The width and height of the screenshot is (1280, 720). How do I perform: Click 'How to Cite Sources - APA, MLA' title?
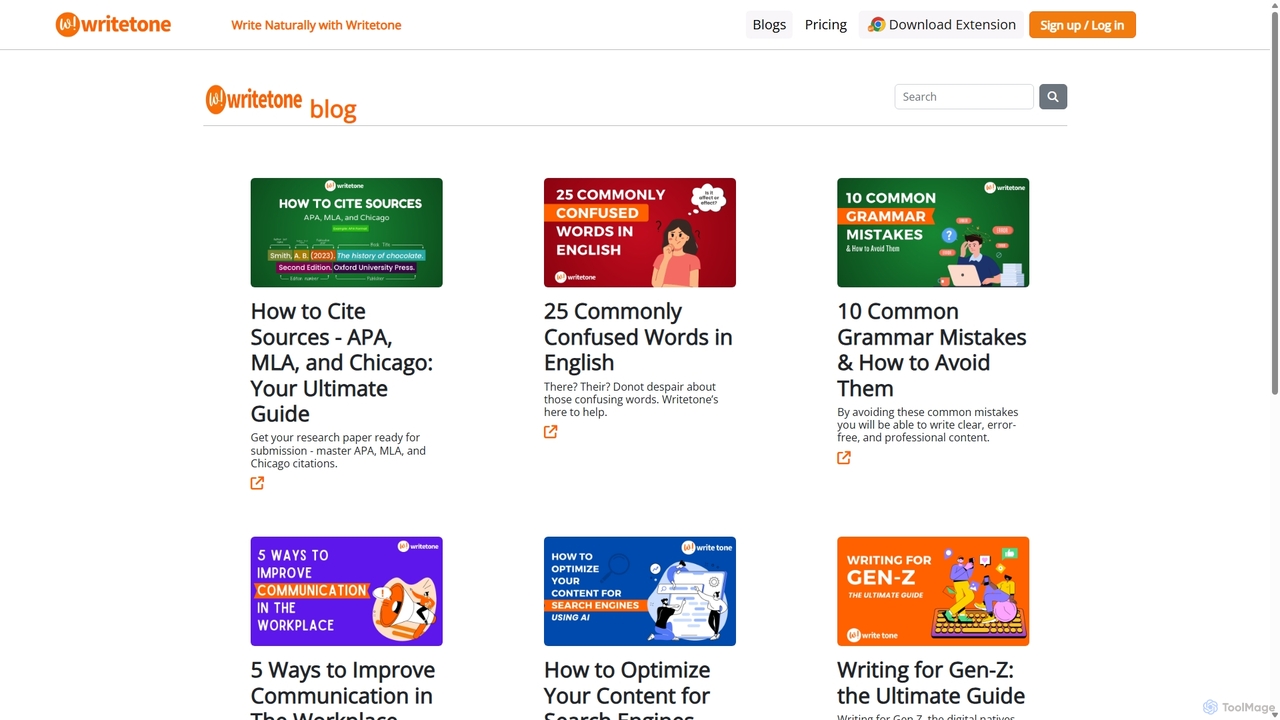[342, 362]
